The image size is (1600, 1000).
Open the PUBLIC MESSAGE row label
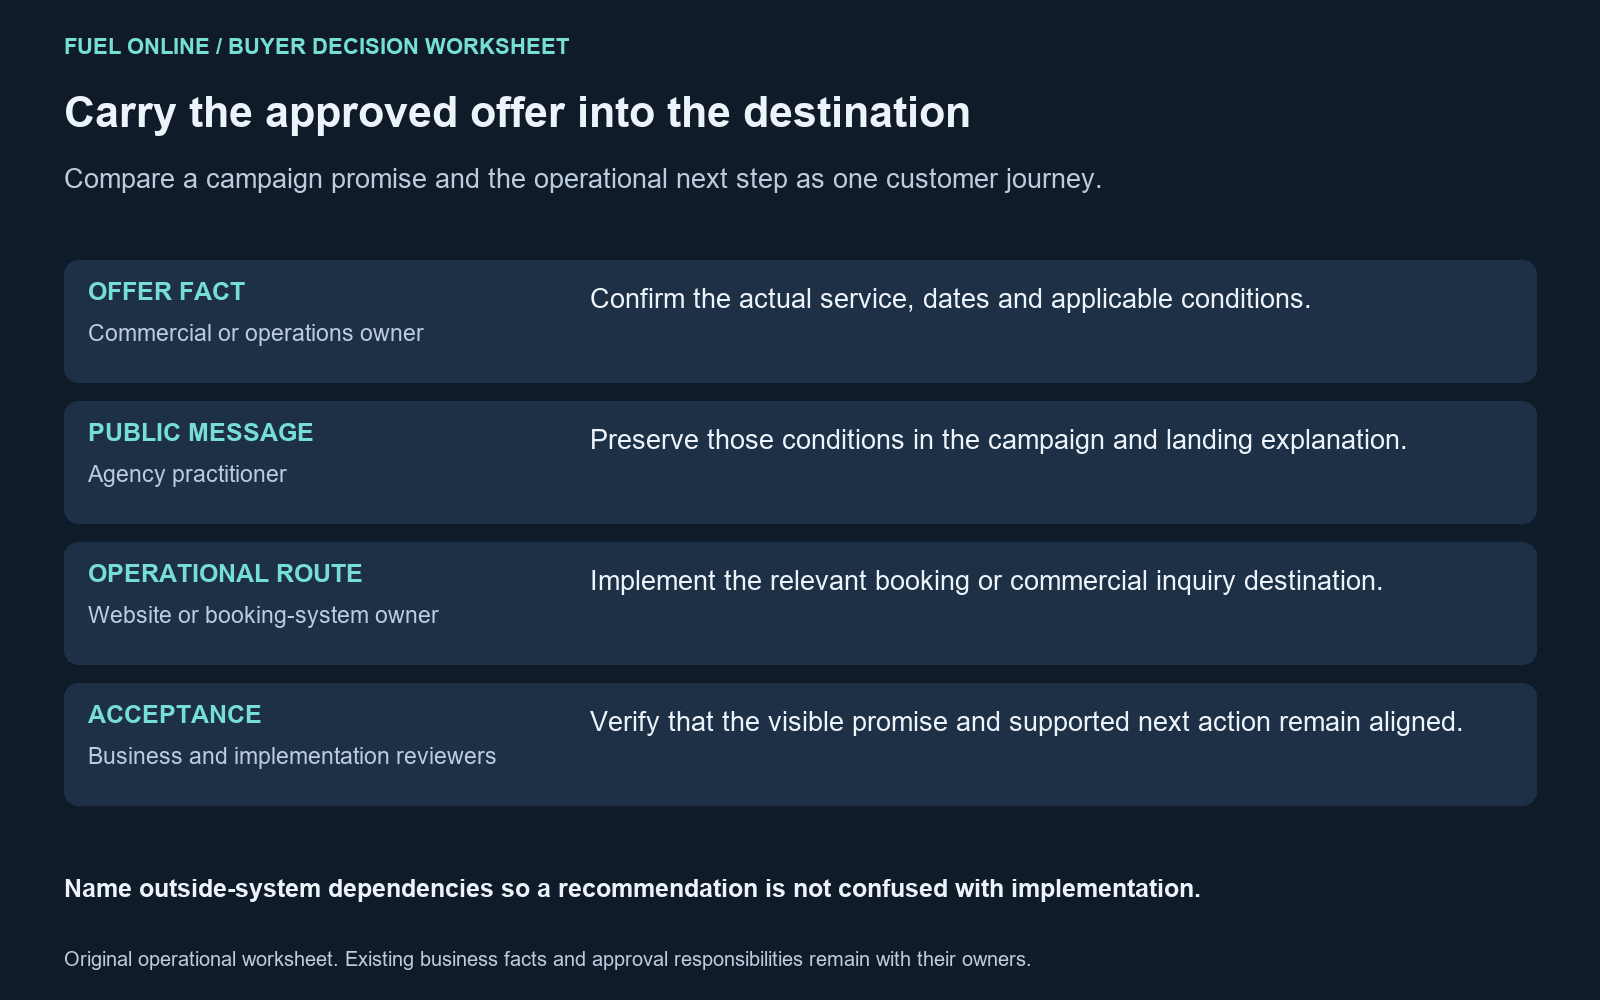pos(201,432)
